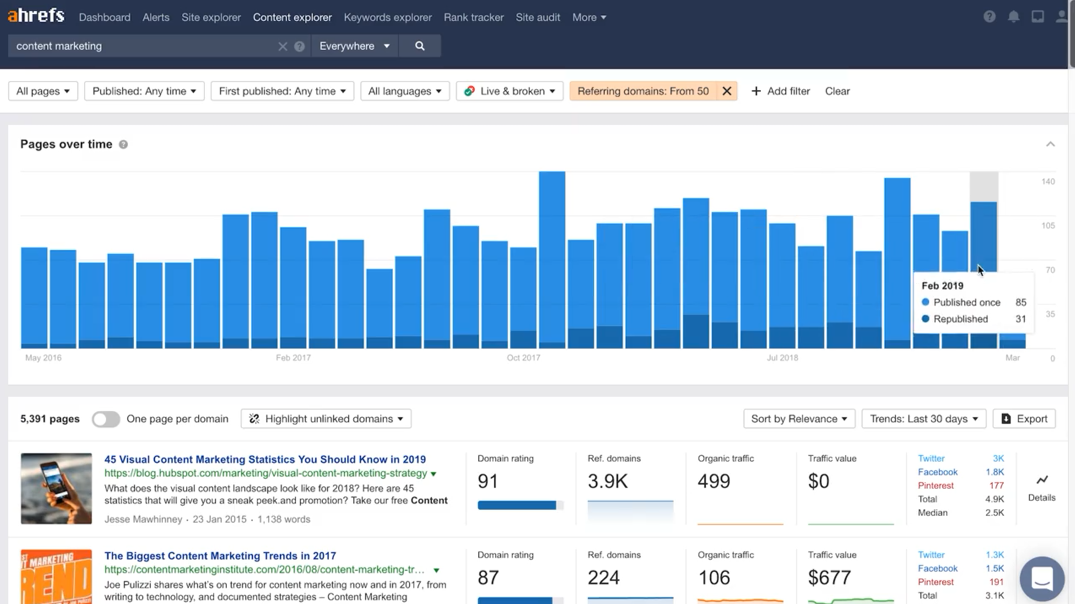This screenshot has width=1075, height=604.
Task: Click Referring domains: From 50 filter
Action: click(643, 91)
